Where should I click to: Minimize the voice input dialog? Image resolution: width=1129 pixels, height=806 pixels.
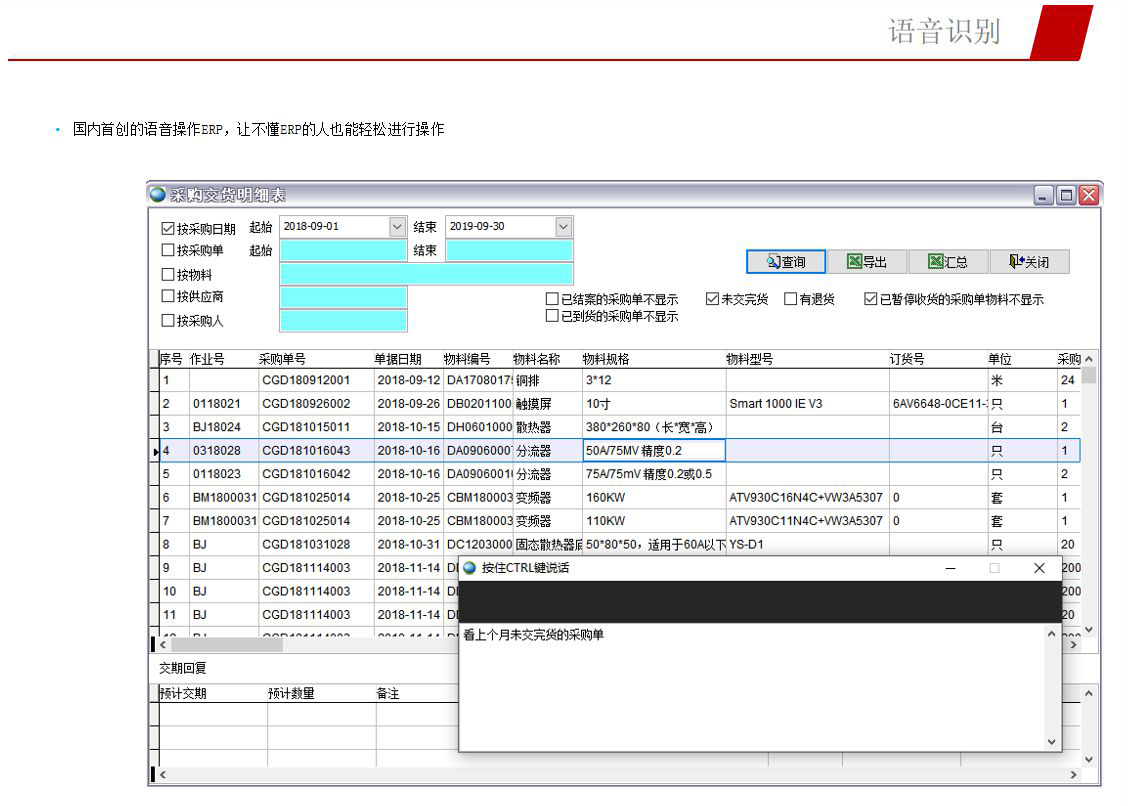950,568
